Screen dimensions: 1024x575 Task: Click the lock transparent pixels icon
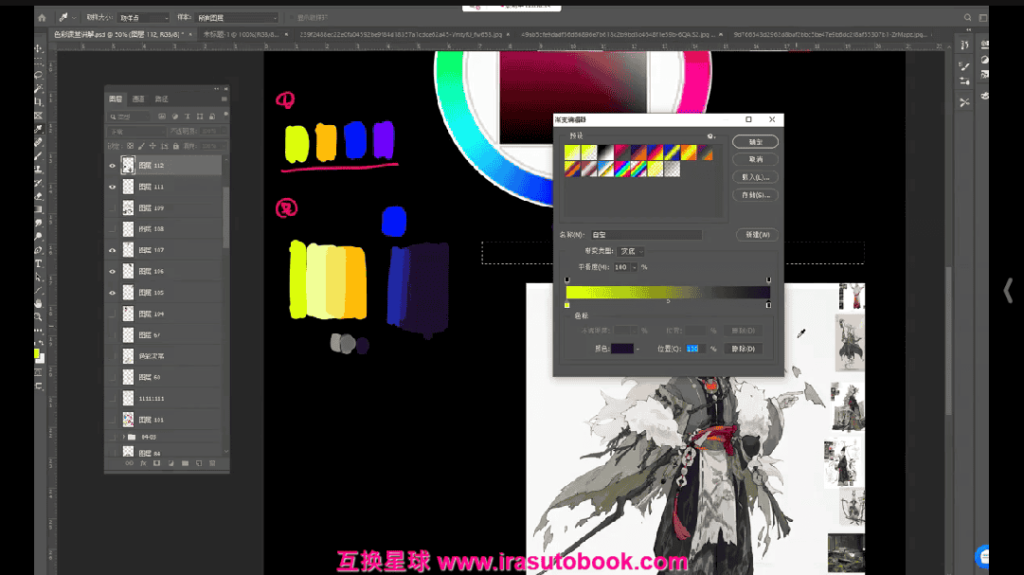pyautogui.click(x=130, y=146)
